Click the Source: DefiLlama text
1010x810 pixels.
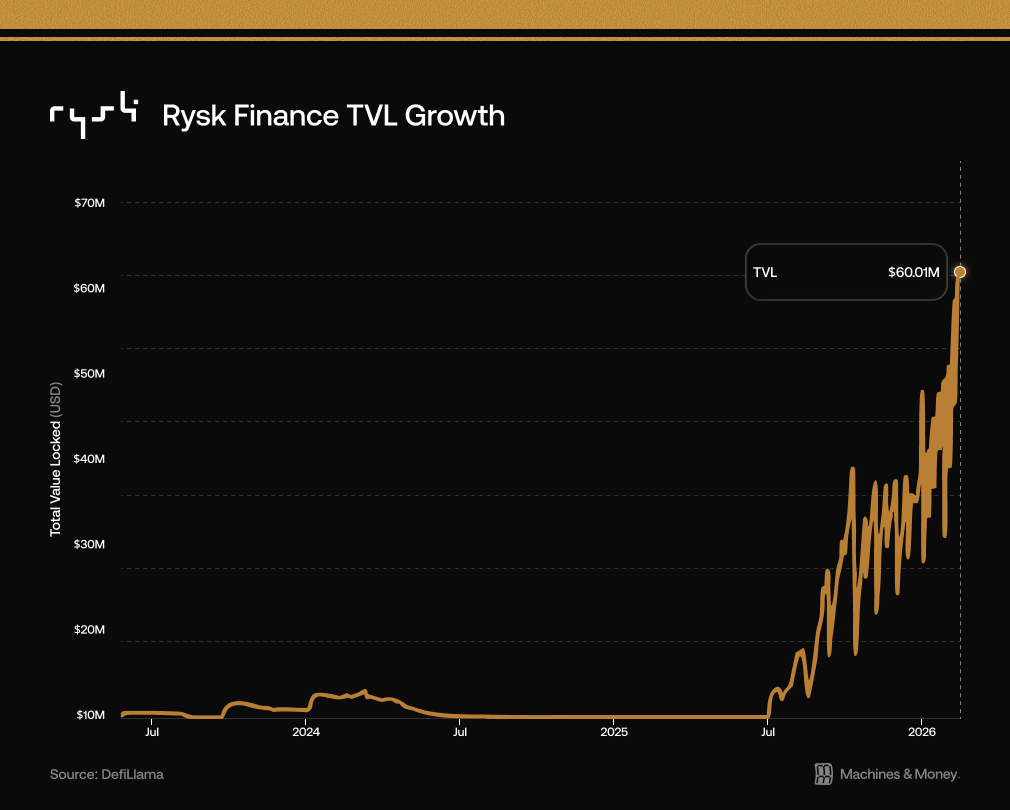pos(107,774)
